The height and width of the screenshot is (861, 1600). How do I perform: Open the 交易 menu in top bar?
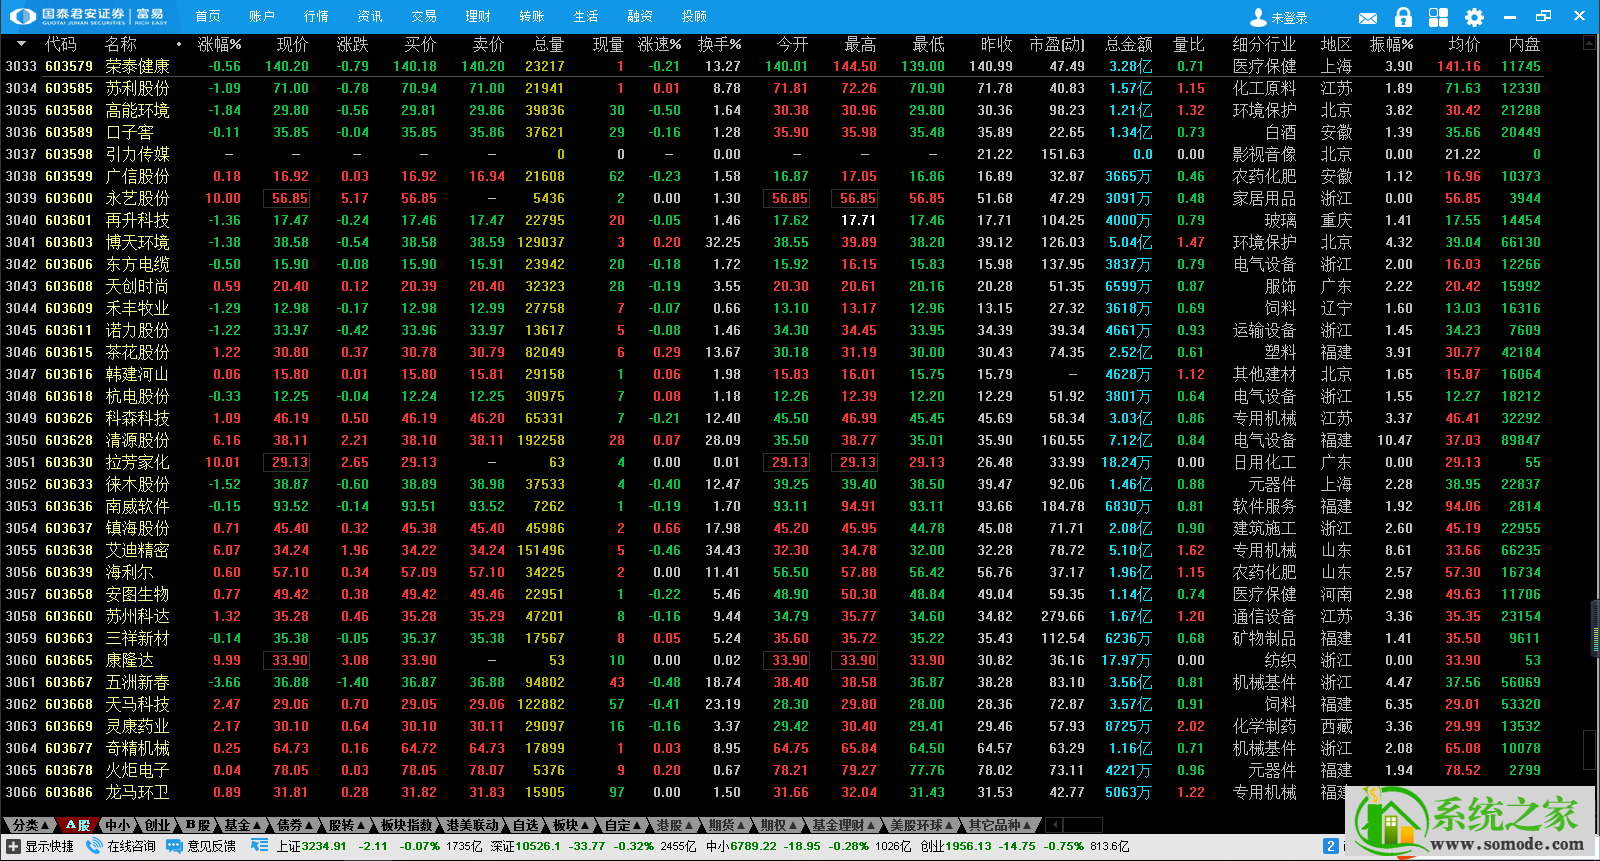click(x=424, y=16)
